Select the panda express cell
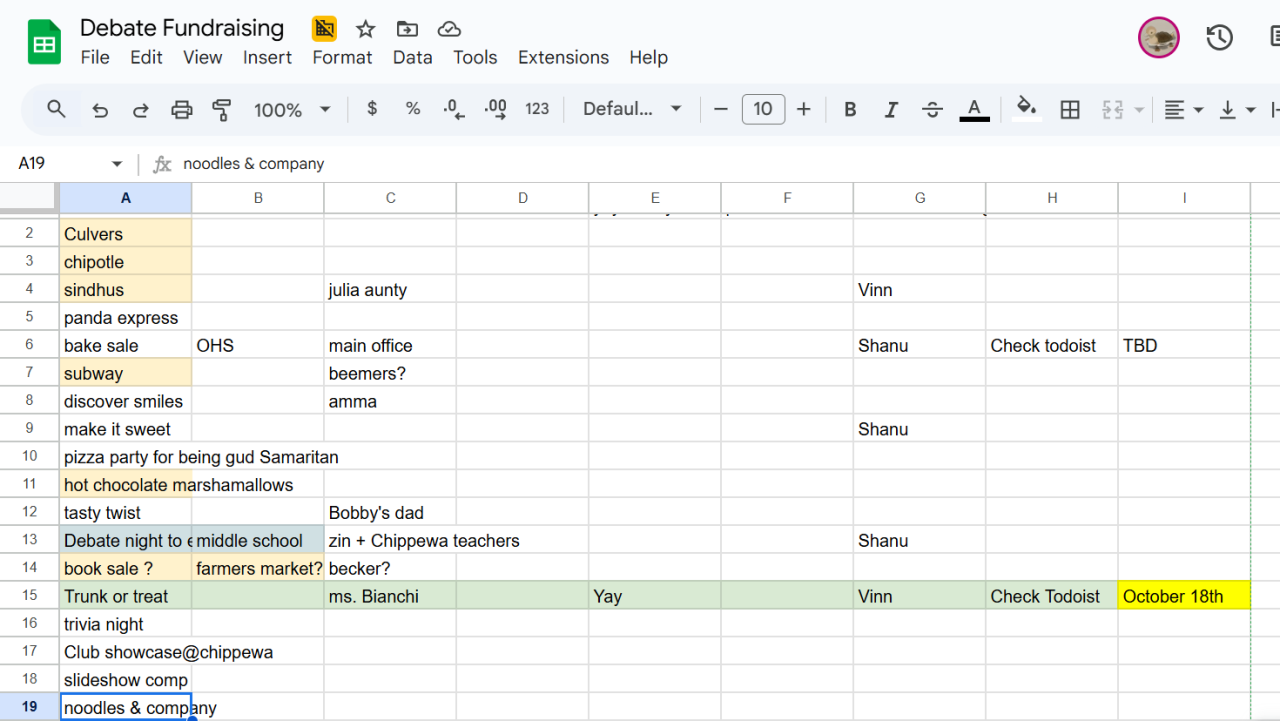The image size is (1280, 721). pos(126,317)
